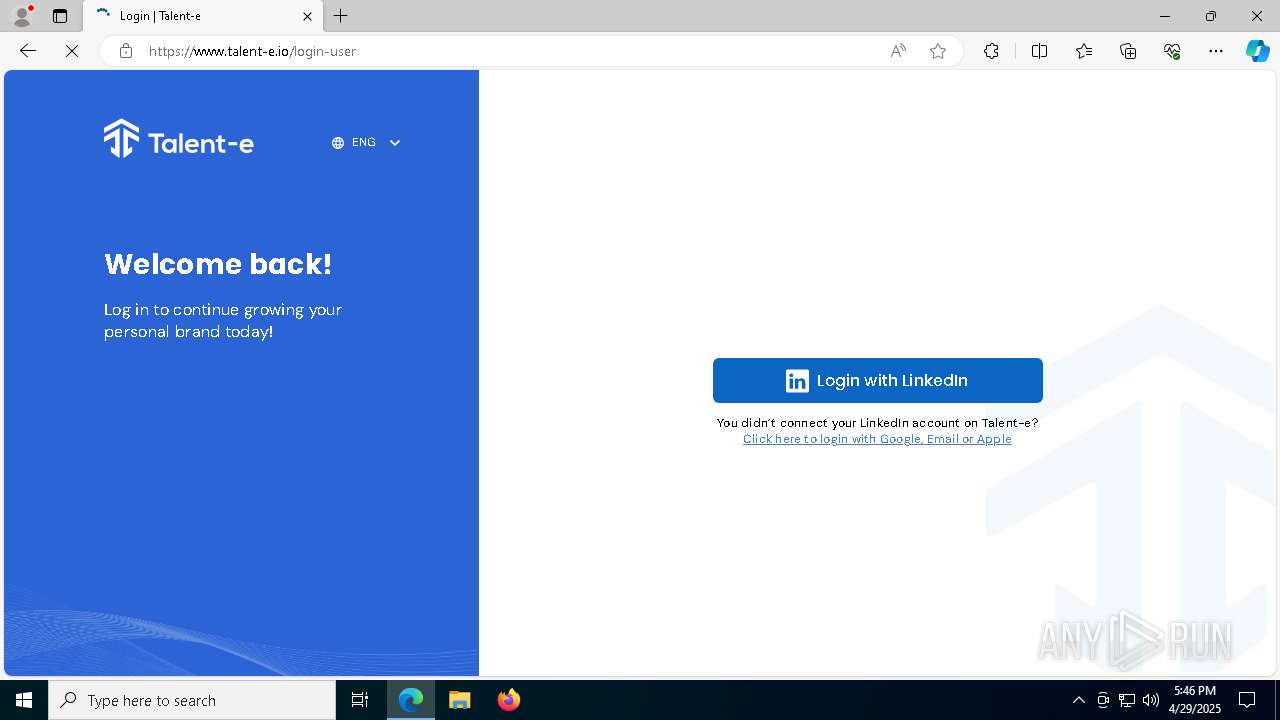
Task: Stop loading the page
Action: pyautogui.click(x=72, y=51)
